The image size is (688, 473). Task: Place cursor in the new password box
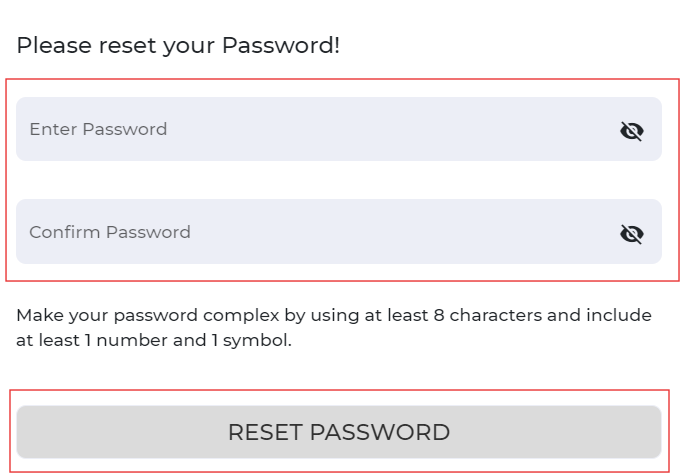339,129
